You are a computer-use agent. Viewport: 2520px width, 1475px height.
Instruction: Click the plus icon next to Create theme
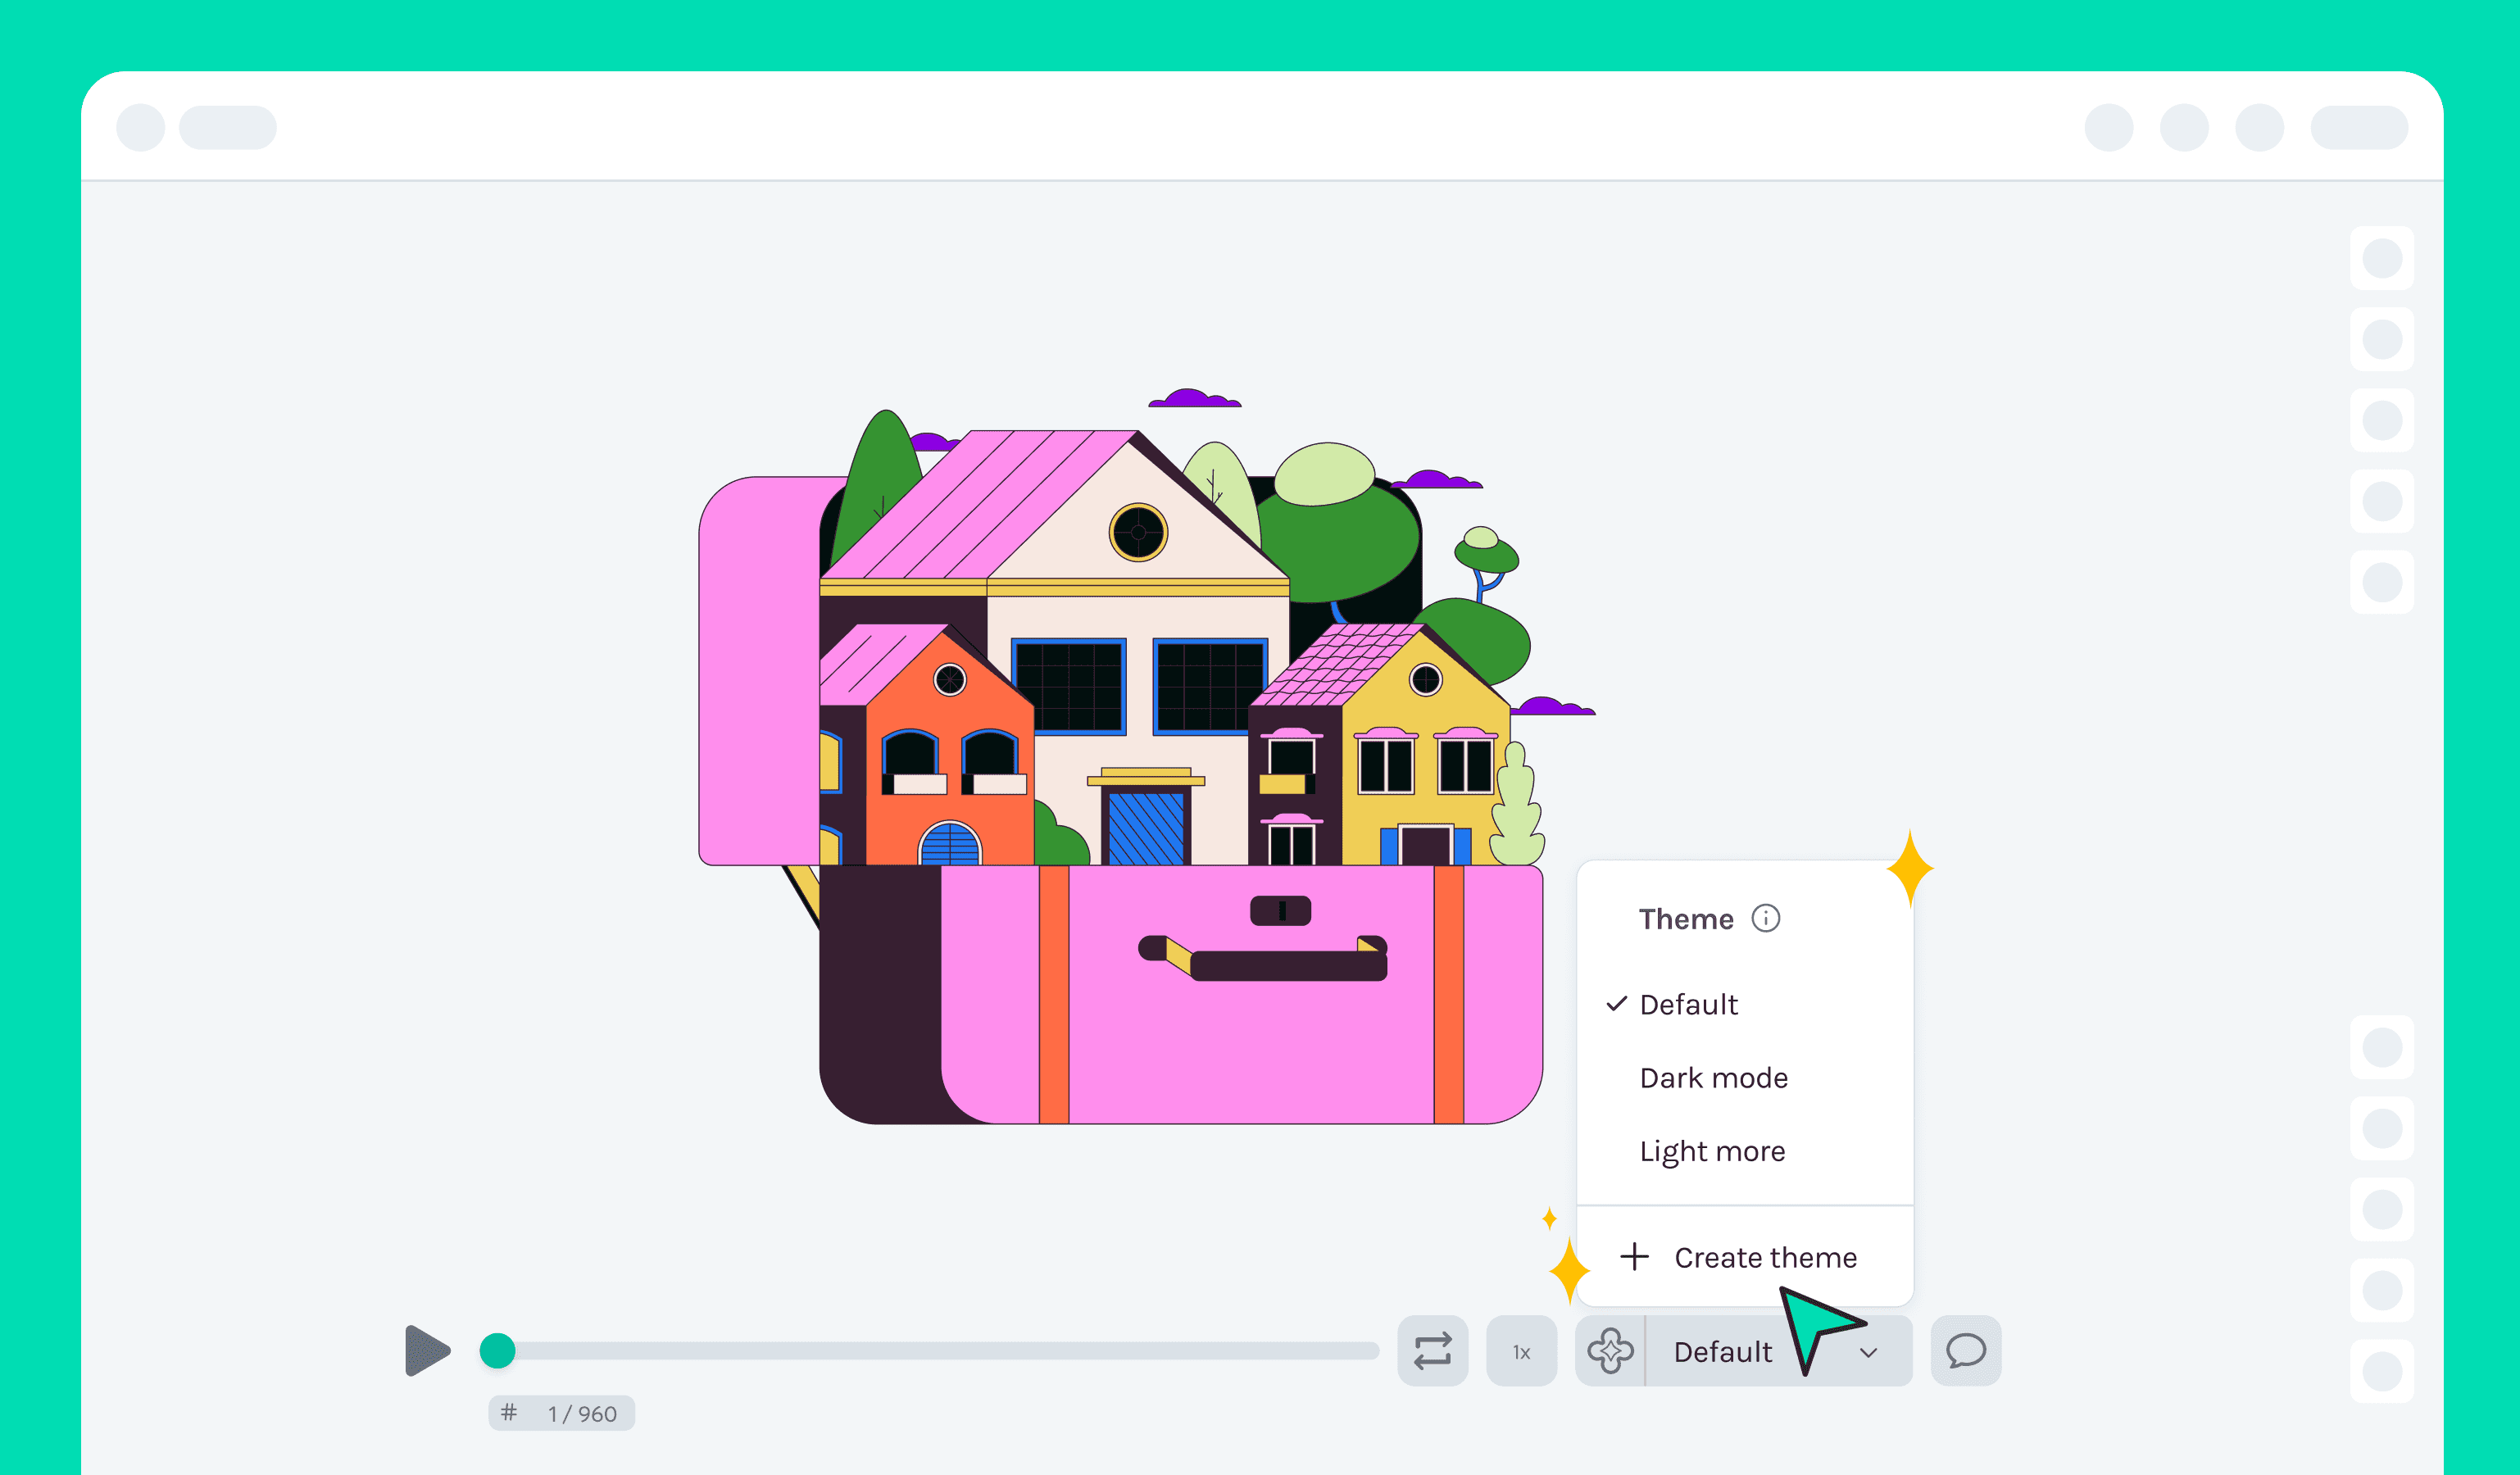pyautogui.click(x=1634, y=1257)
